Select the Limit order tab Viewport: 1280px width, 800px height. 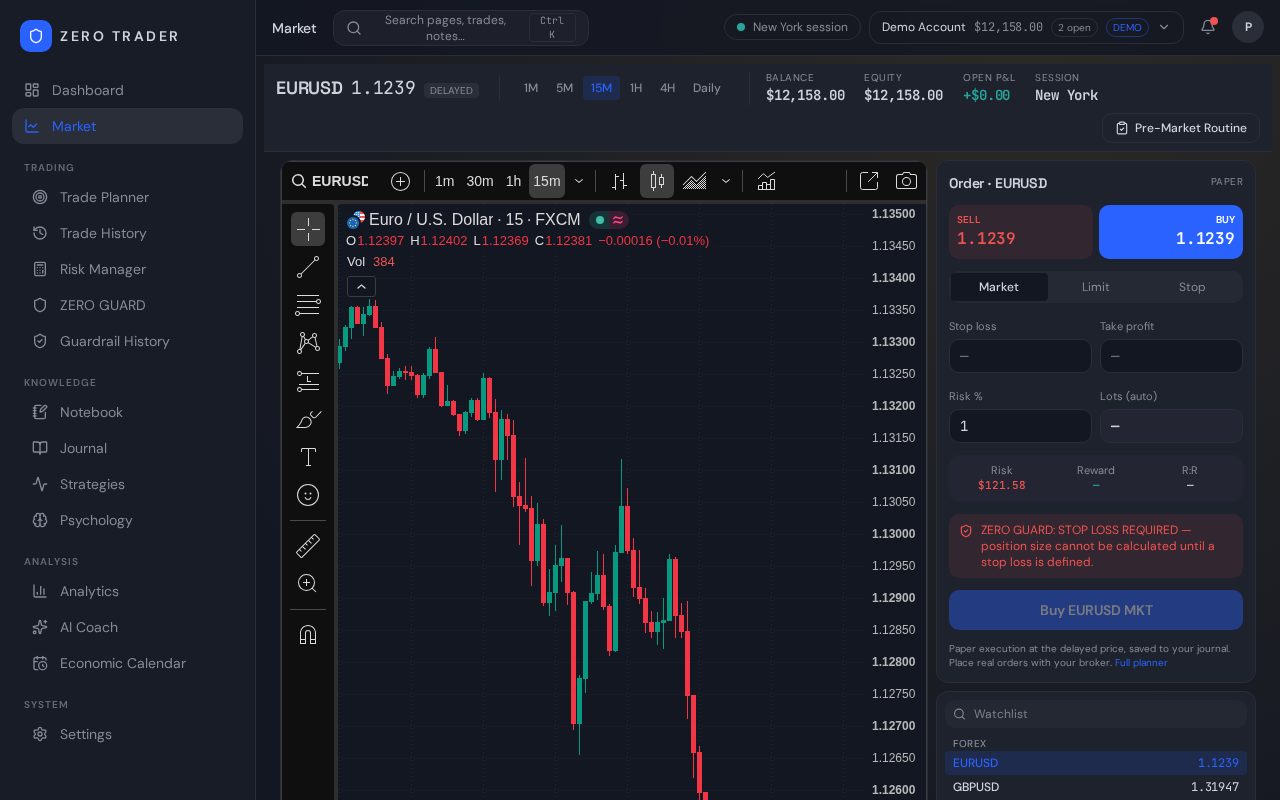click(x=1096, y=287)
